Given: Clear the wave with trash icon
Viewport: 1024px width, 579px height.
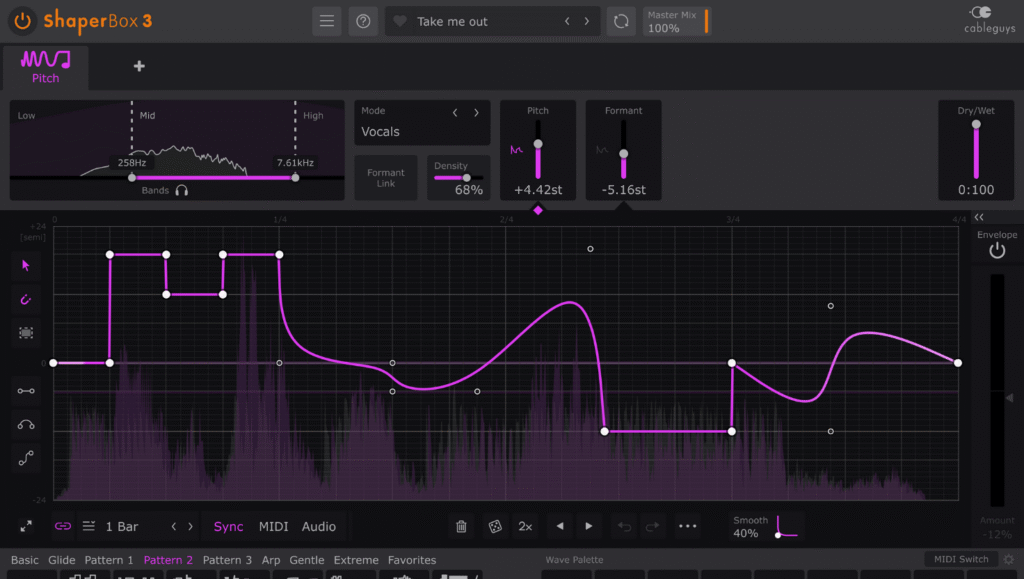Looking at the screenshot, I should click(x=461, y=526).
